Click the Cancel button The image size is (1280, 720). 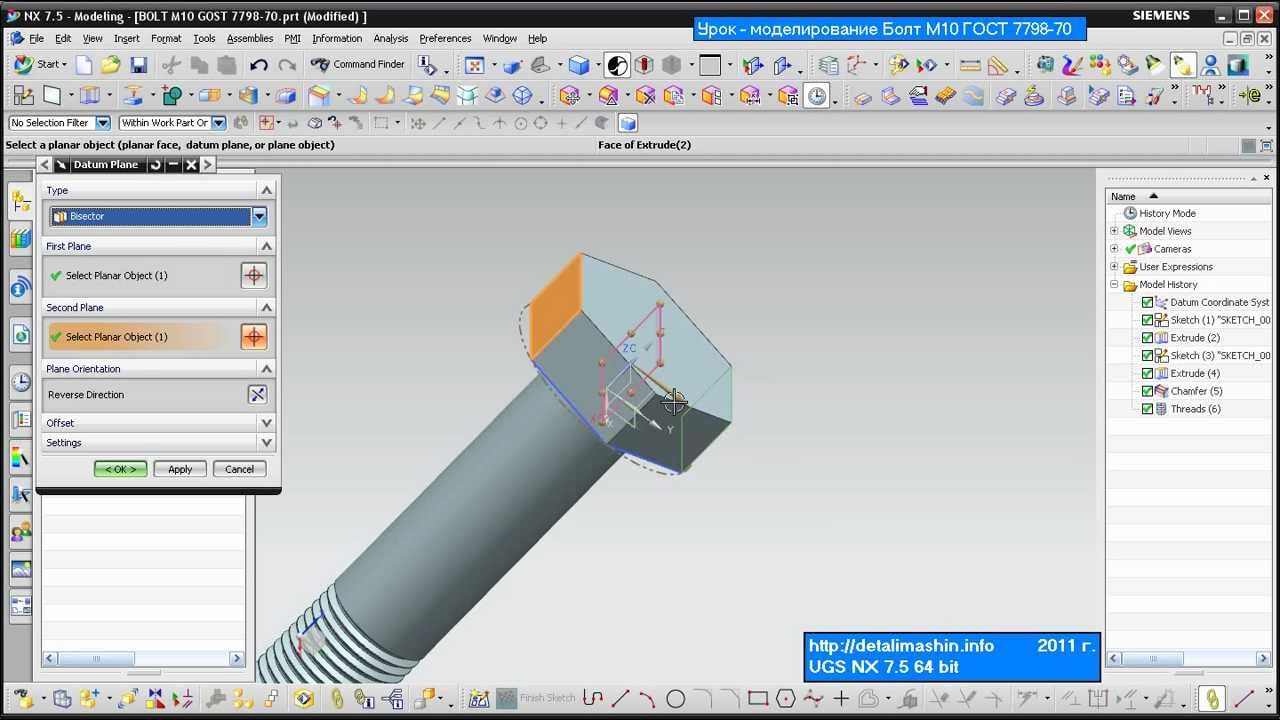239,469
